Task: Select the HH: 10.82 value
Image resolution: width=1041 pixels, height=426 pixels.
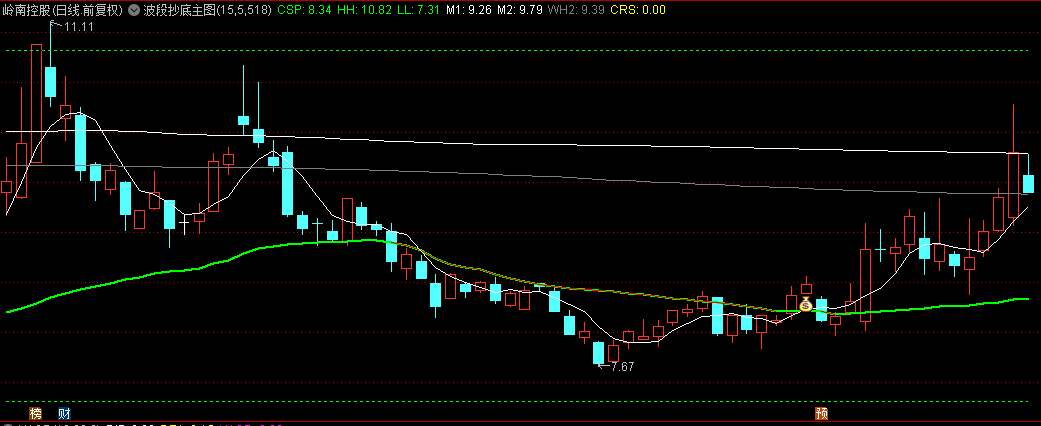Action: point(364,10)
